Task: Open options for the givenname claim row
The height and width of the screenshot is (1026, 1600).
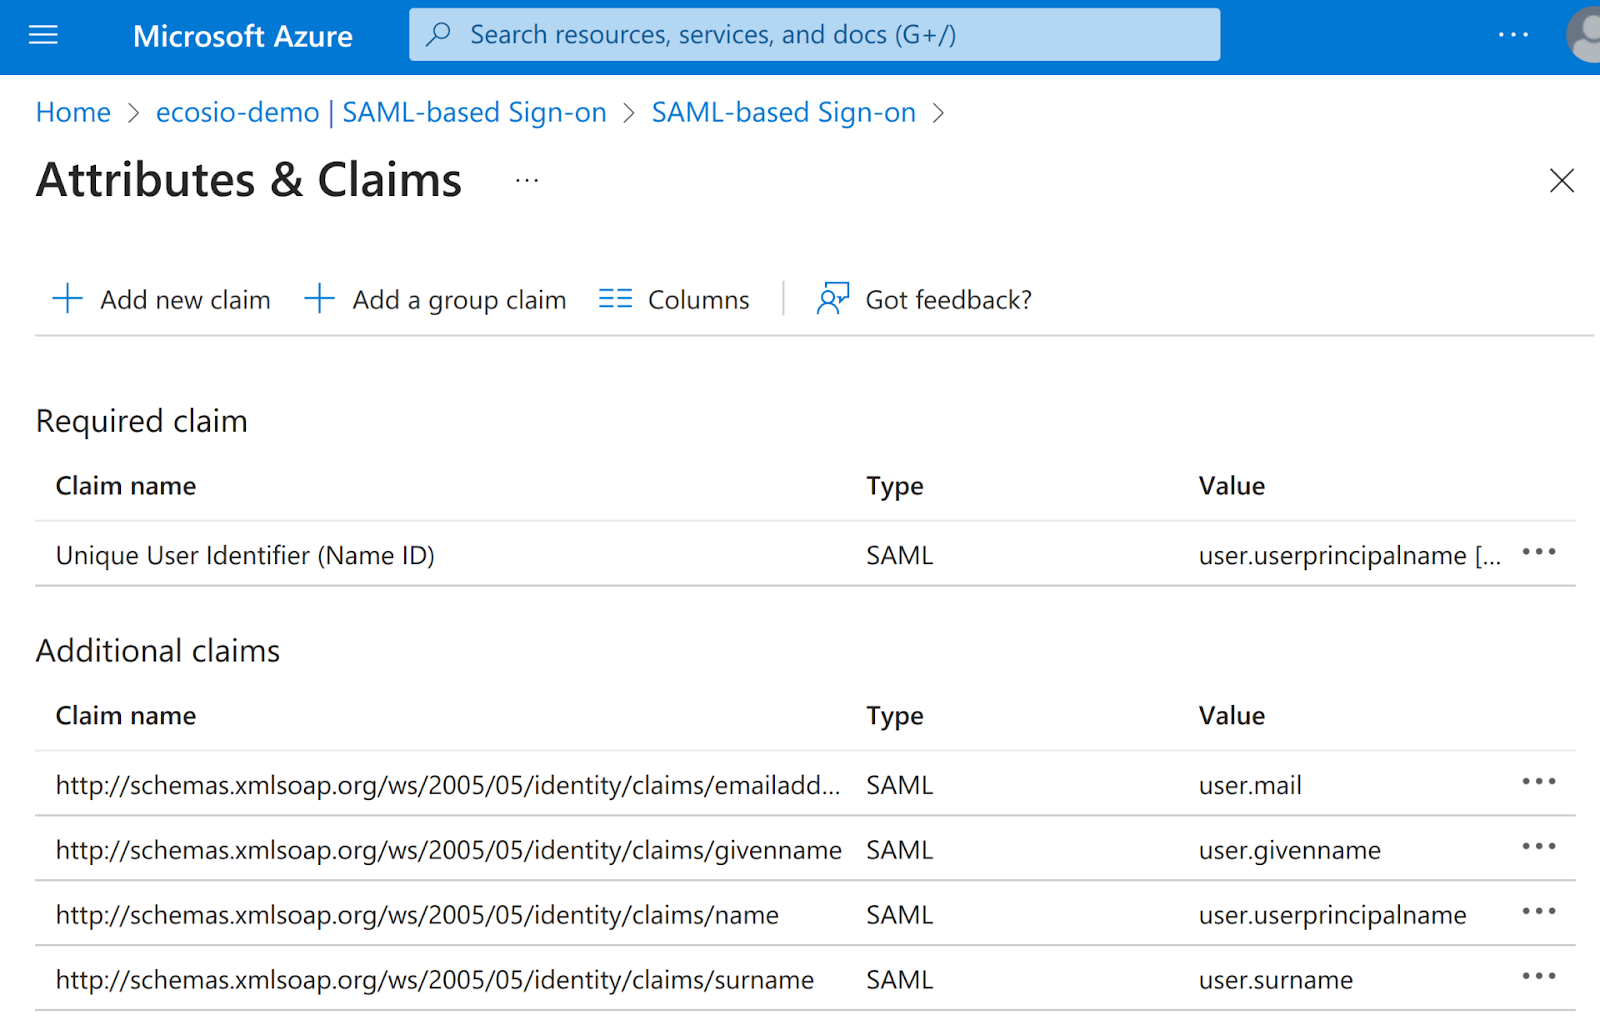Action: 1539,847
